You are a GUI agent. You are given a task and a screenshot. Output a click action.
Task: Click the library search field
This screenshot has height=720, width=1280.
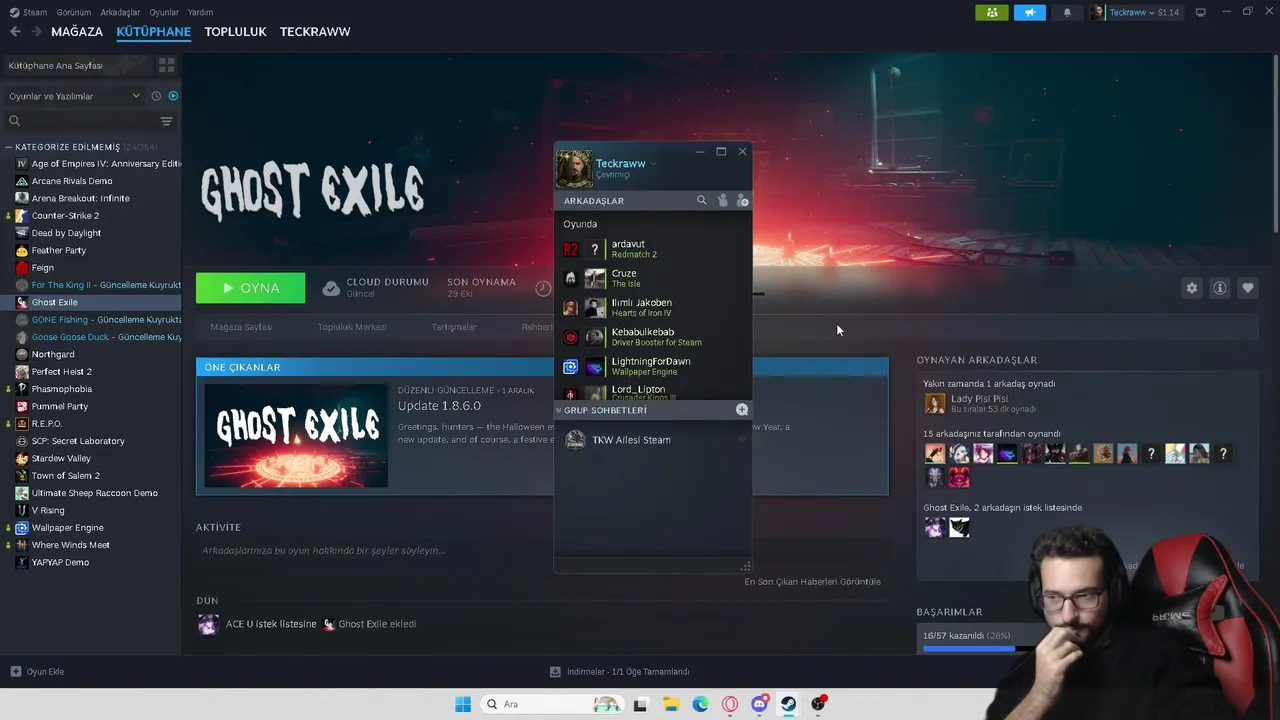82,121
